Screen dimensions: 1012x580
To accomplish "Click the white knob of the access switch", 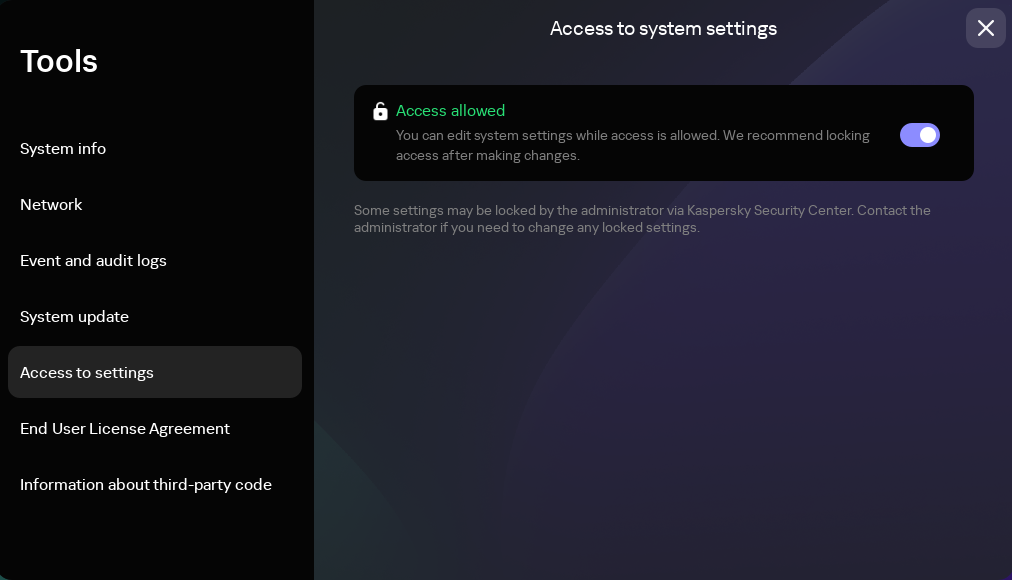I will click(x=928, y=135).
